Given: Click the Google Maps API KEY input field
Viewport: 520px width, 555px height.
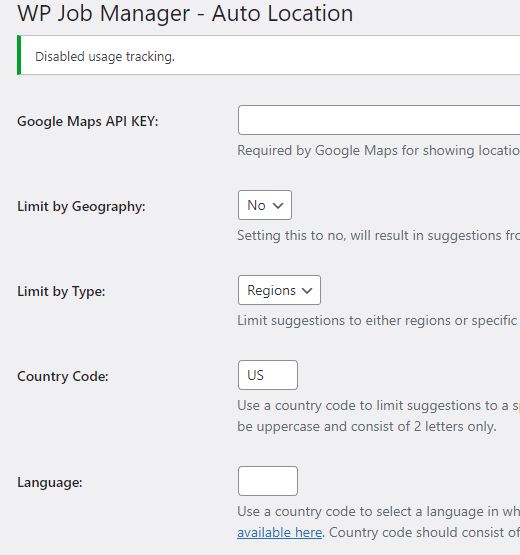Looking at the screenshot, I should point(379,120).
